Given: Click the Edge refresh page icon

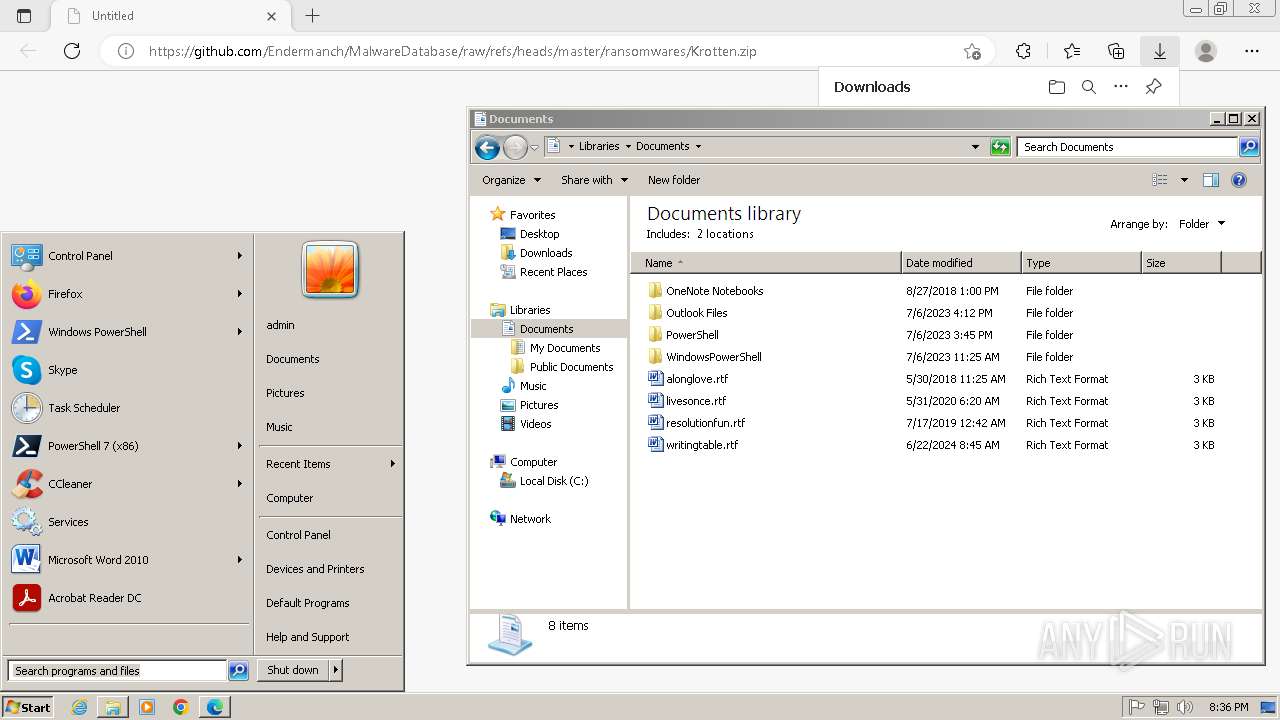Looking at the screenshot, I should click(72, 51).
